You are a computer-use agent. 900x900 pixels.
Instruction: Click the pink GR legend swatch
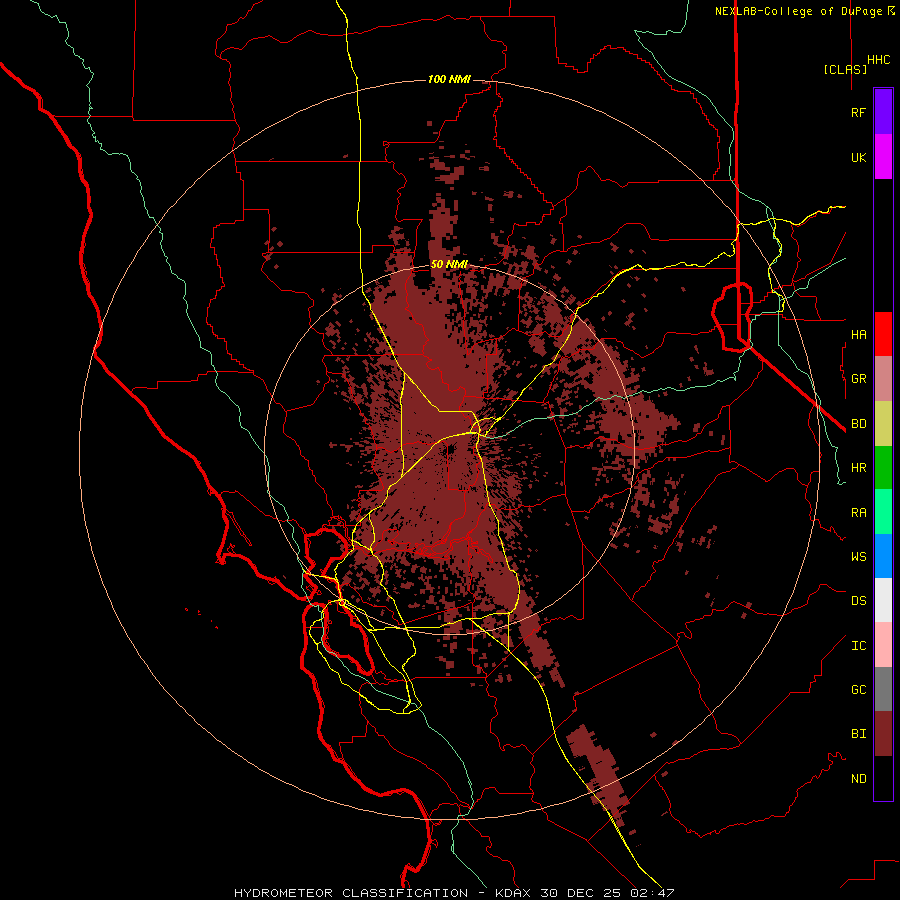click(x=883, y=379)
